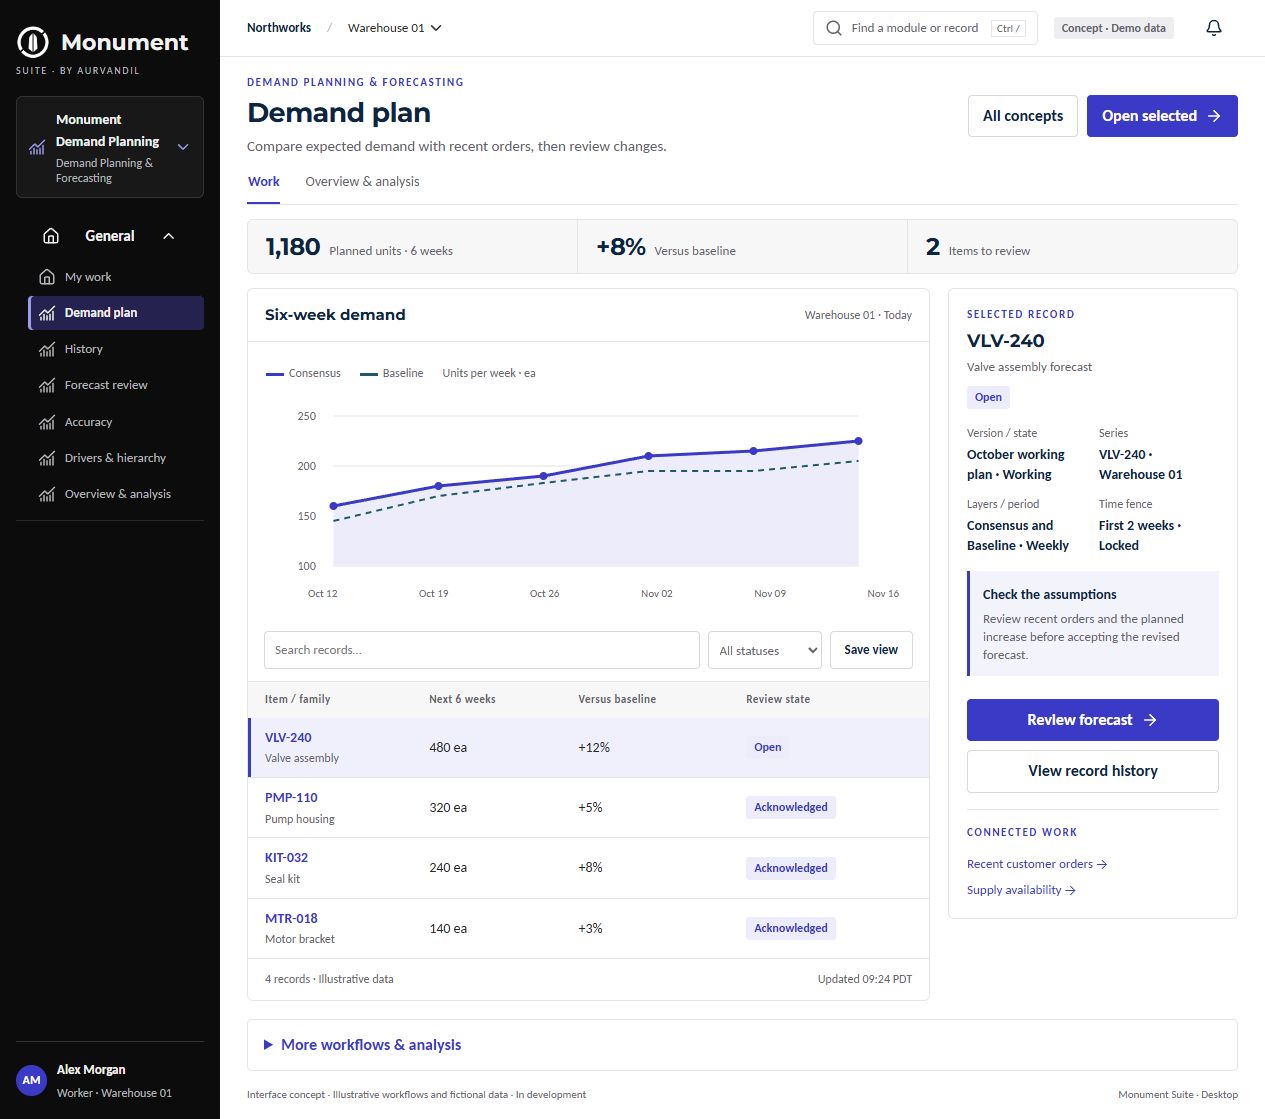
Task: Toggle the Consensus legend series
Action: 303,373
